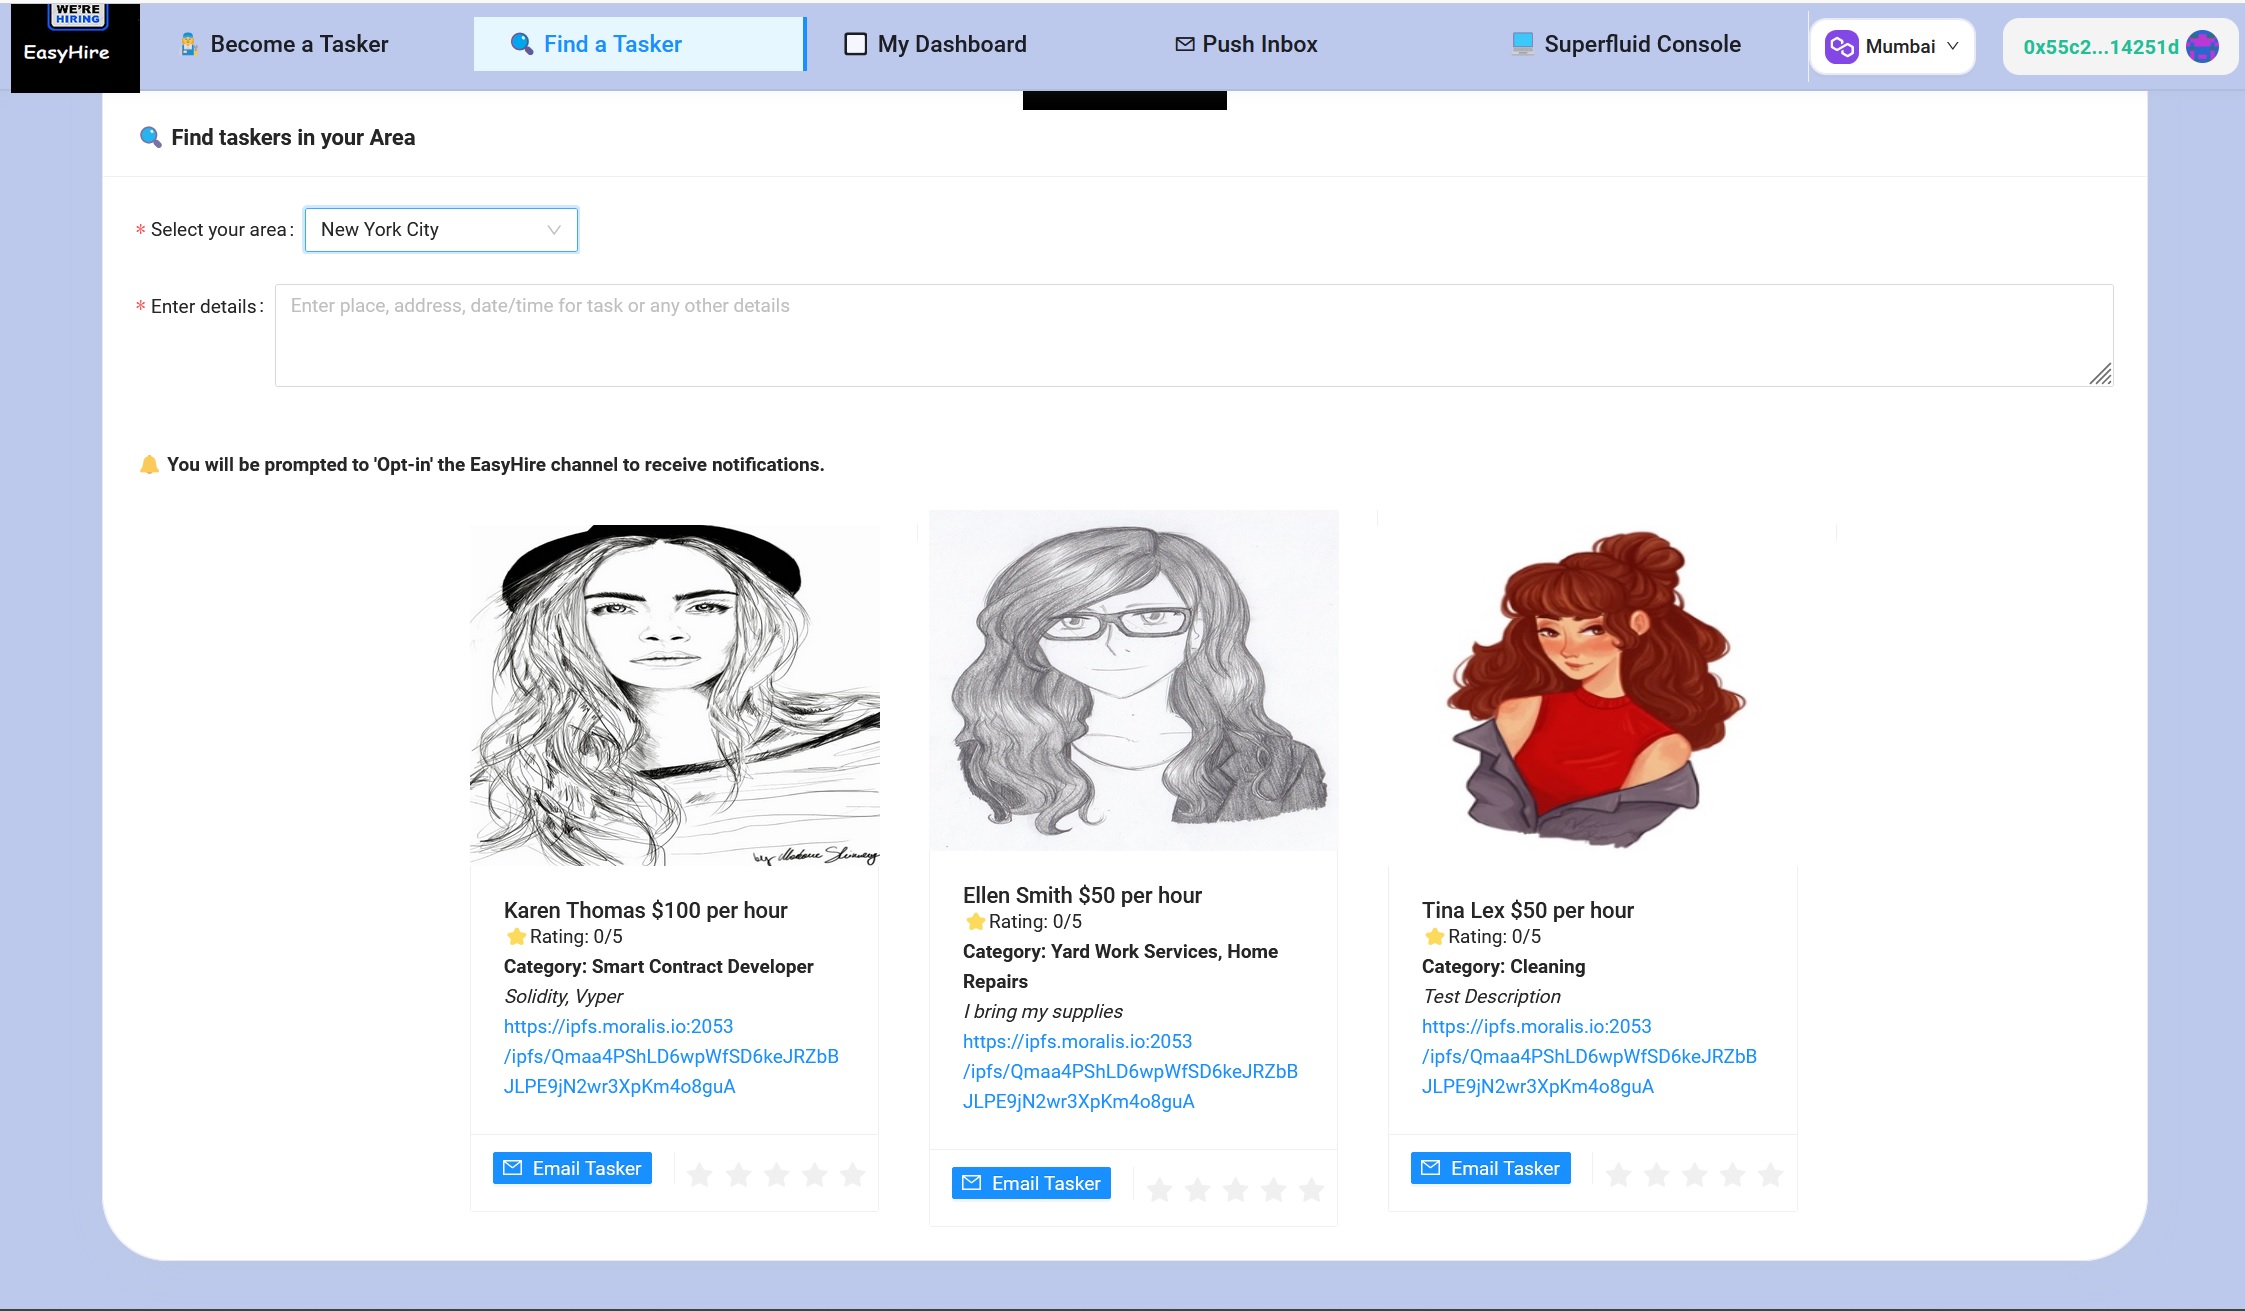The image size is (2245, 1311).
Task: Click the first star for Tina Lex
Action: [x=1618, y=1174]
